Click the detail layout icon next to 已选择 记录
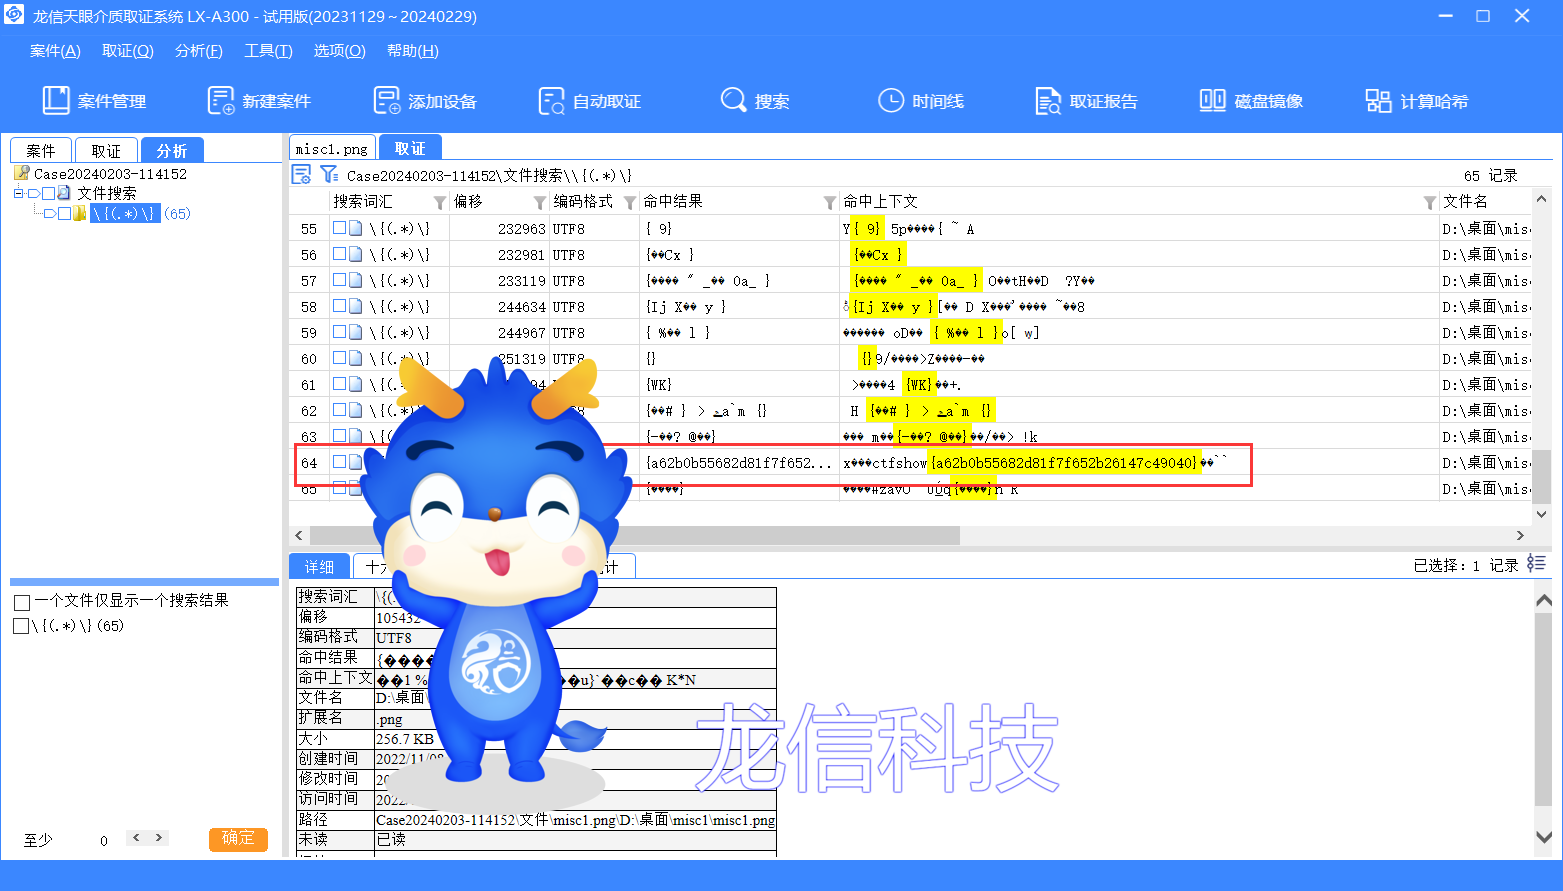Image resolution: width=1563 pixels, height=891 pixels. coord(1536,564)
